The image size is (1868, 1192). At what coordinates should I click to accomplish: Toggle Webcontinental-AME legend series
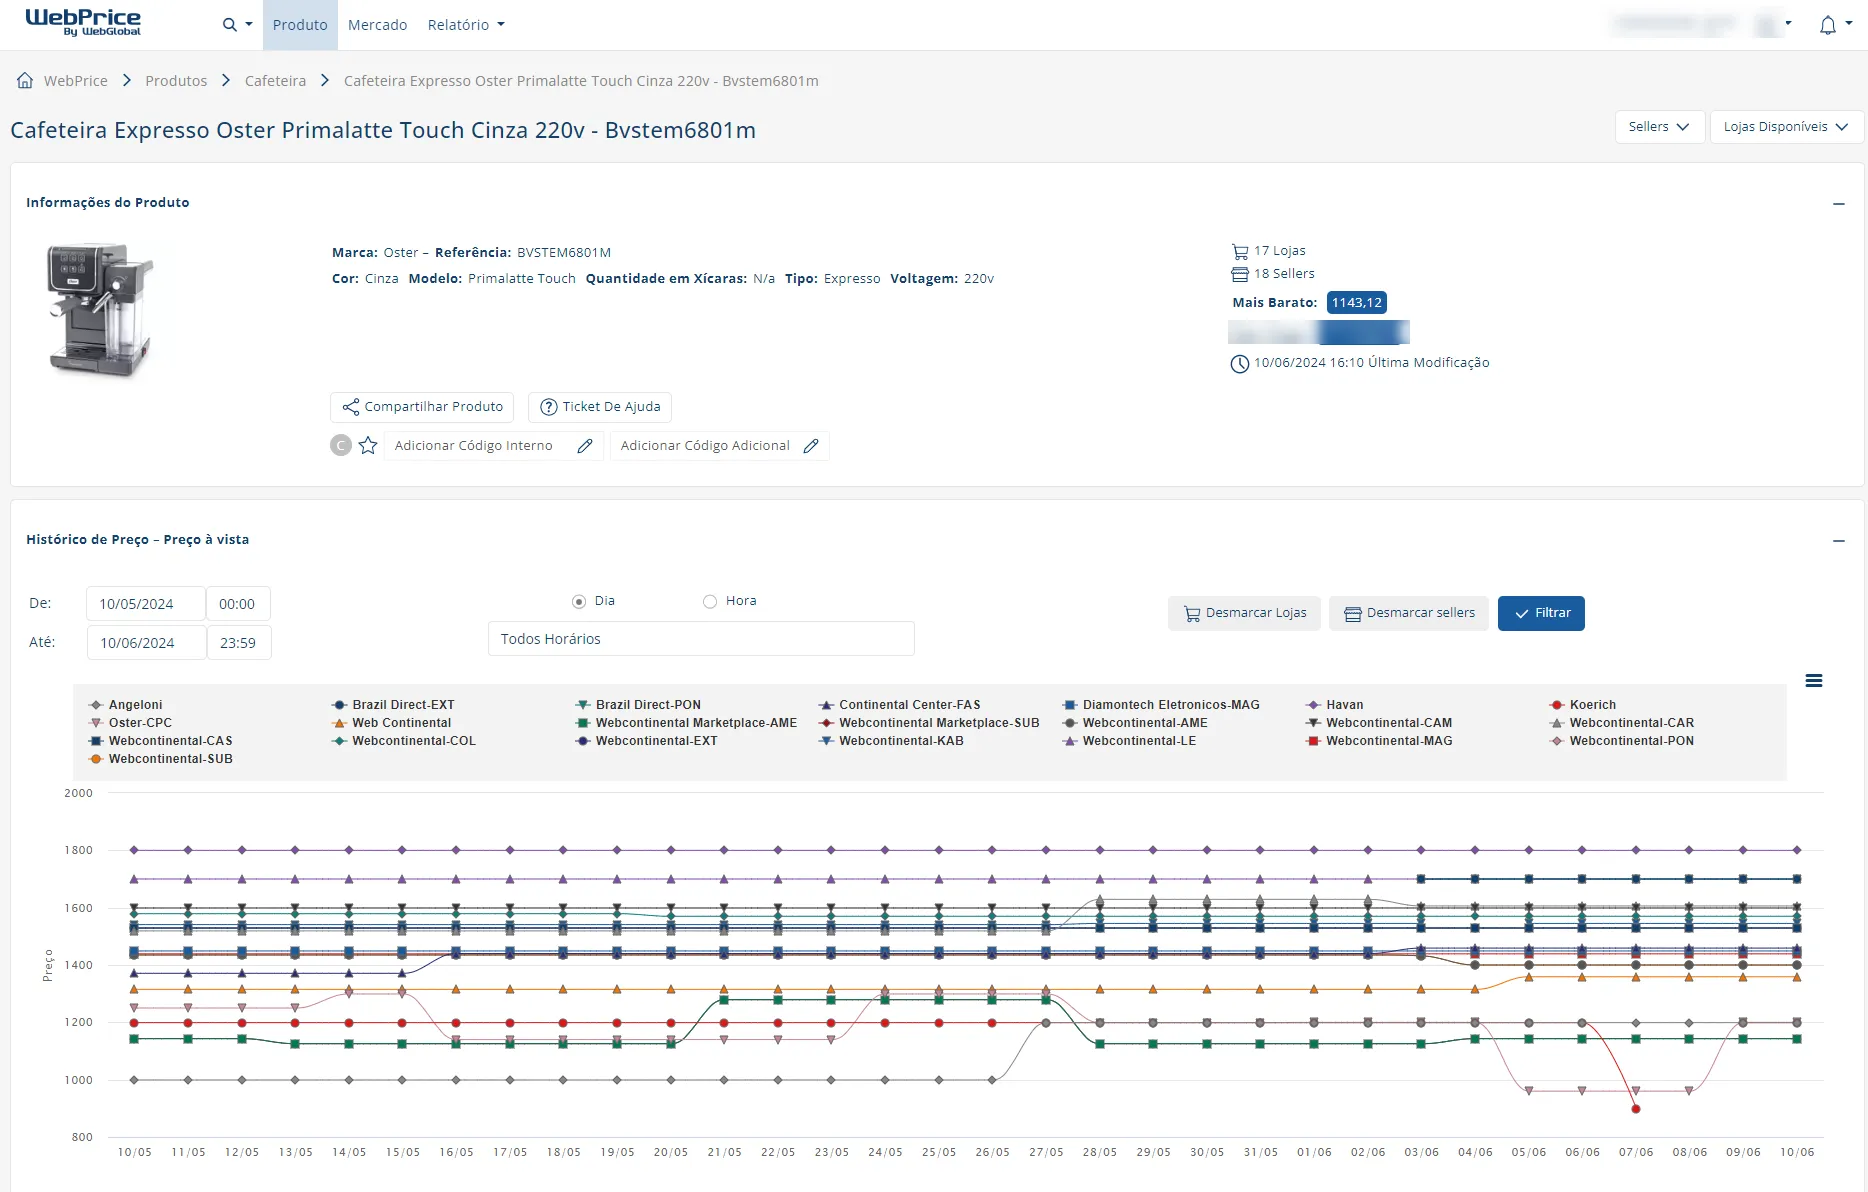tap(1135, 723)
